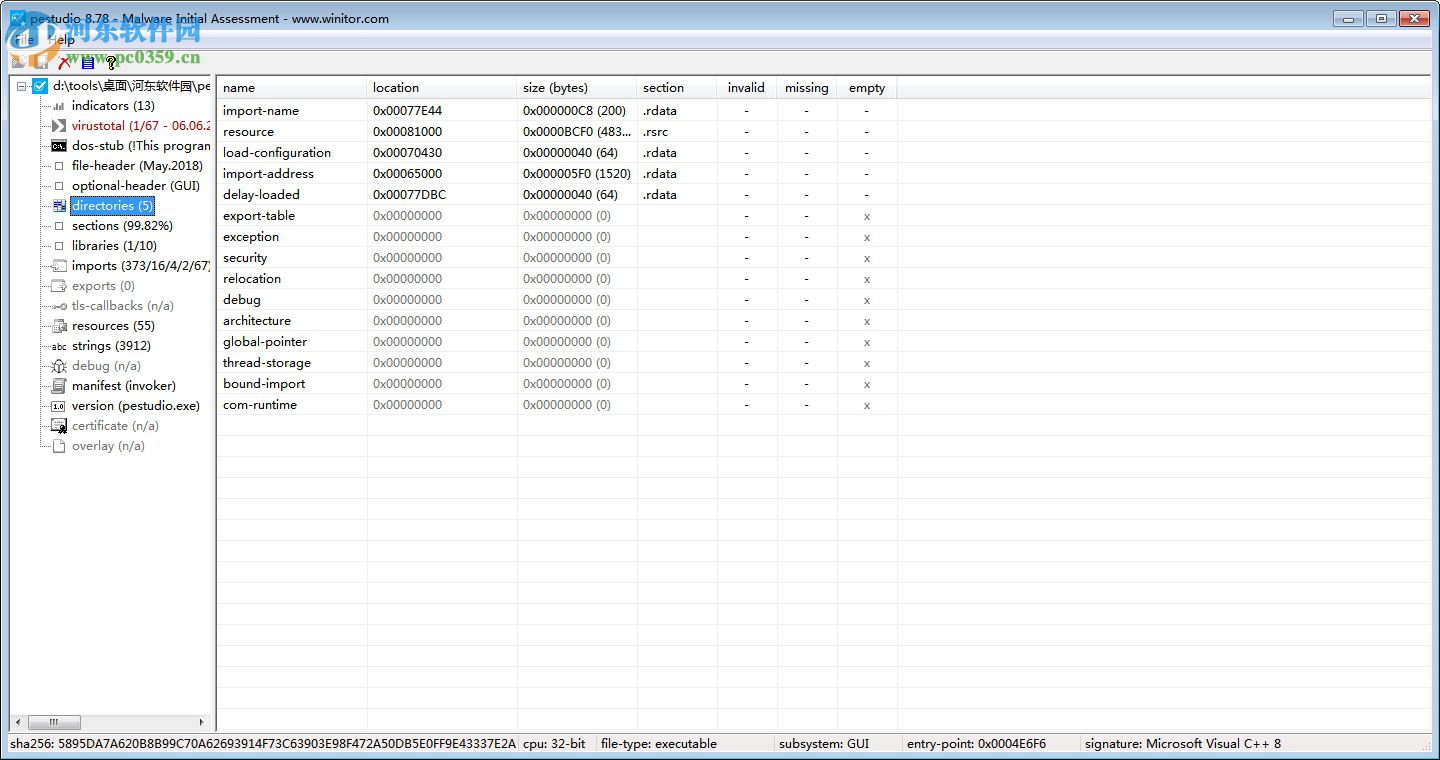This screenshot has height=760, width=1440.
Task: Click the exports arrow-out icon
Action: click(58, 286)
